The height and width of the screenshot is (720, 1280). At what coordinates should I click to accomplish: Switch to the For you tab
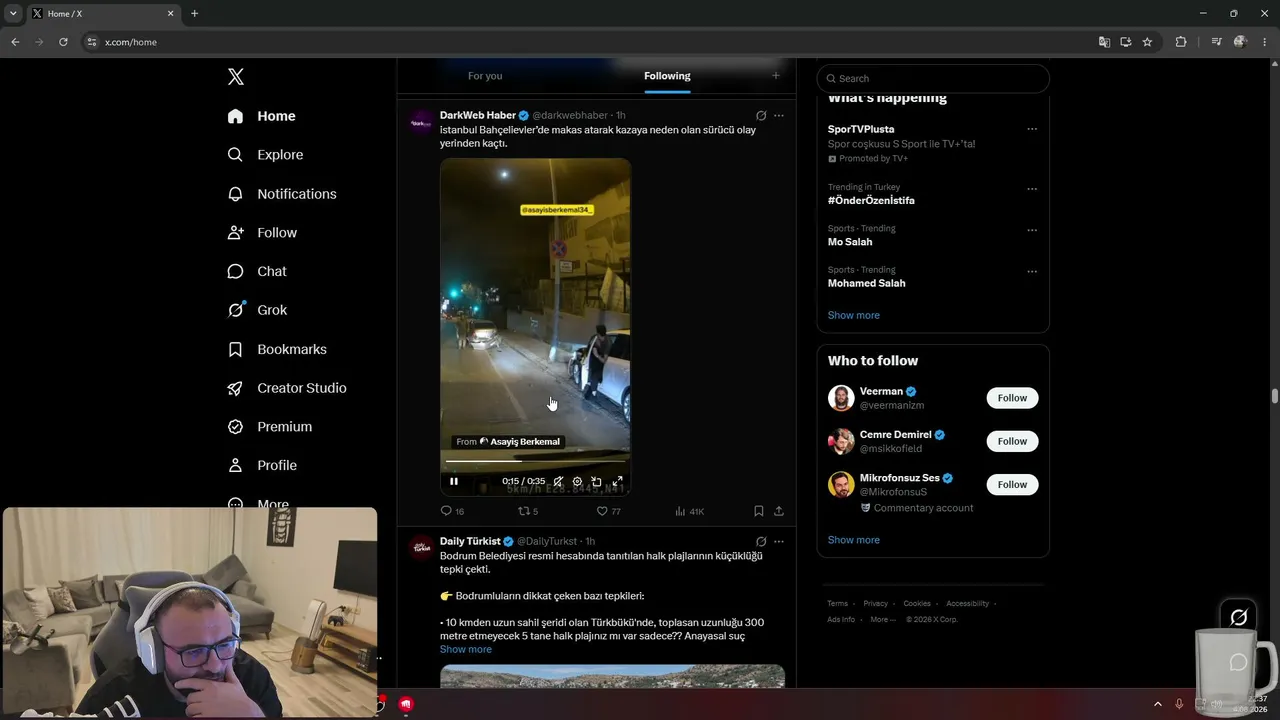point(485,76)
